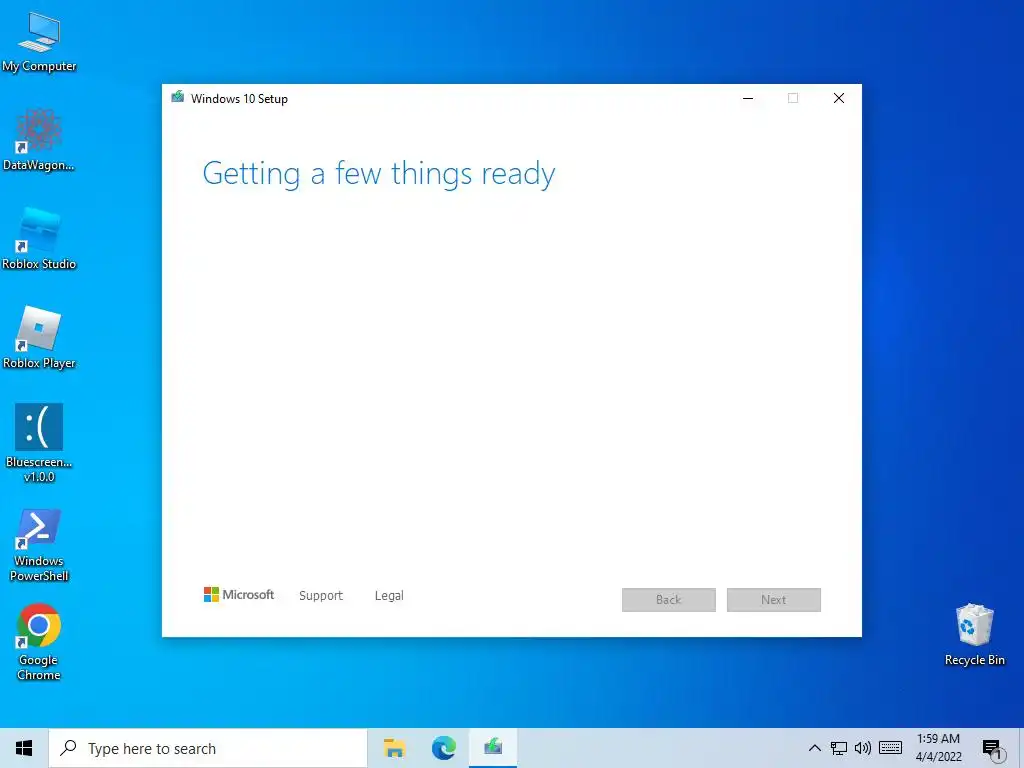
Task: Activate Windows 10 Setup taskbar button
Action: tap(493, 748)
